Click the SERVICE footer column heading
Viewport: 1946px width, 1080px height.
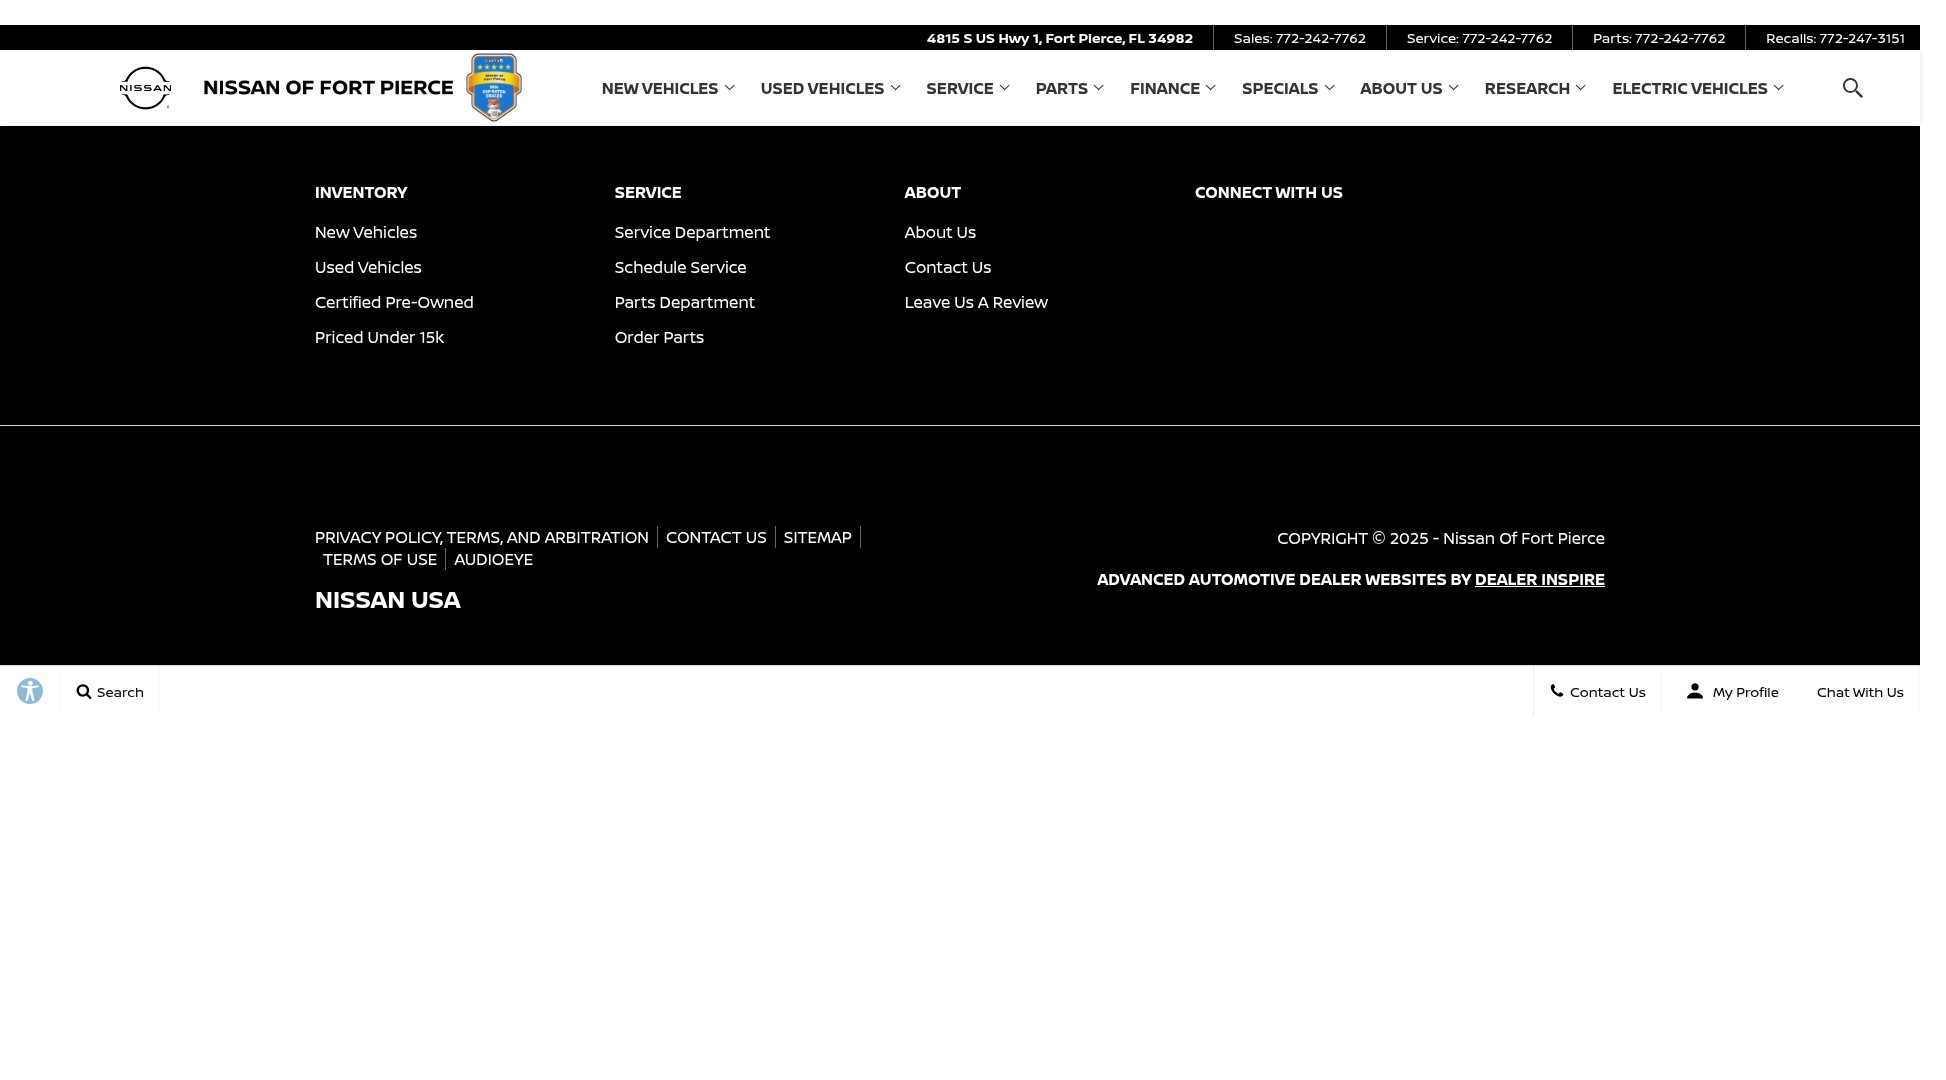coord(648,192)
